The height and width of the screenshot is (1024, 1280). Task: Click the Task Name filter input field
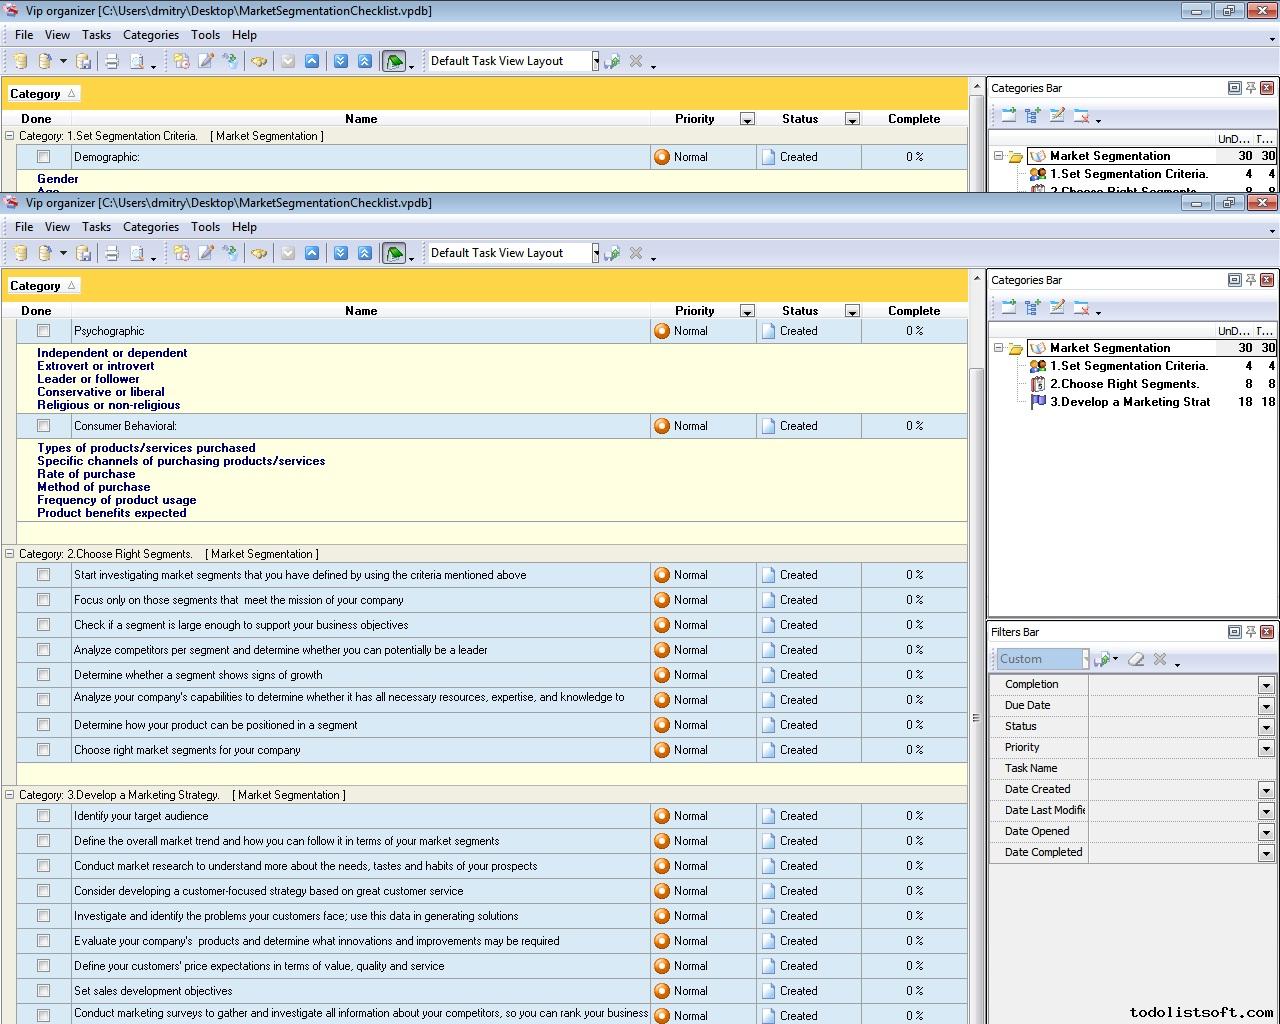1180,768
